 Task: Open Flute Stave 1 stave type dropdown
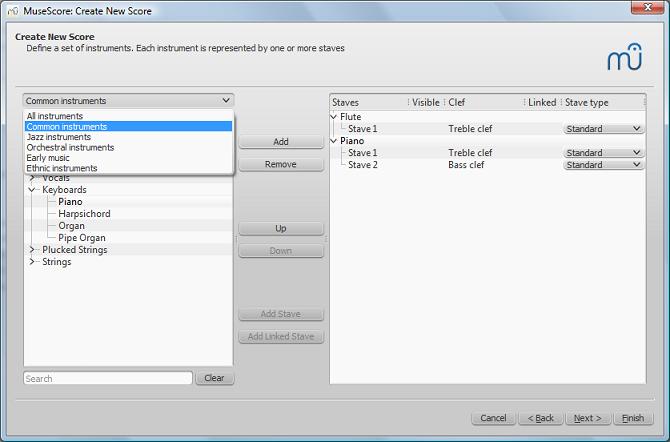[603, 129]
